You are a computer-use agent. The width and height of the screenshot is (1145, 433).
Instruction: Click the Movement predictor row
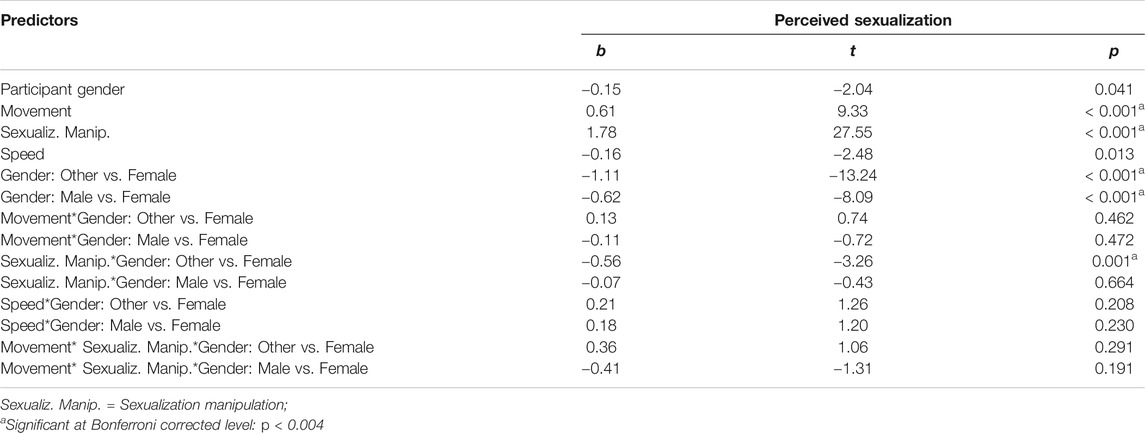click(572, 110)
